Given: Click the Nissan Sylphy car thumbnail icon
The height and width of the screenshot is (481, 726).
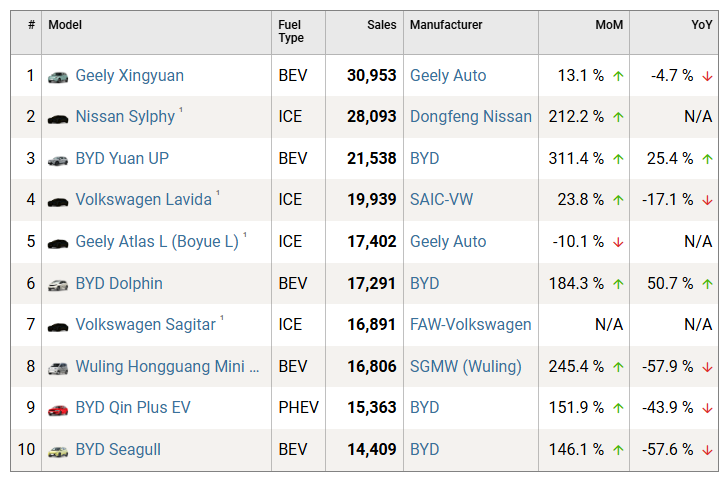Looking at the screenshot, I should 58,118.
